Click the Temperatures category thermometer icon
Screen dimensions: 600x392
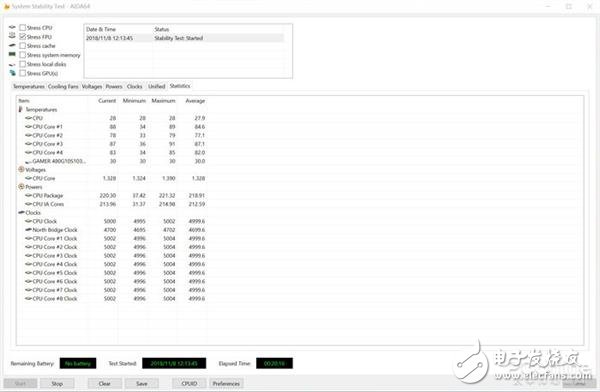(21, 109)
